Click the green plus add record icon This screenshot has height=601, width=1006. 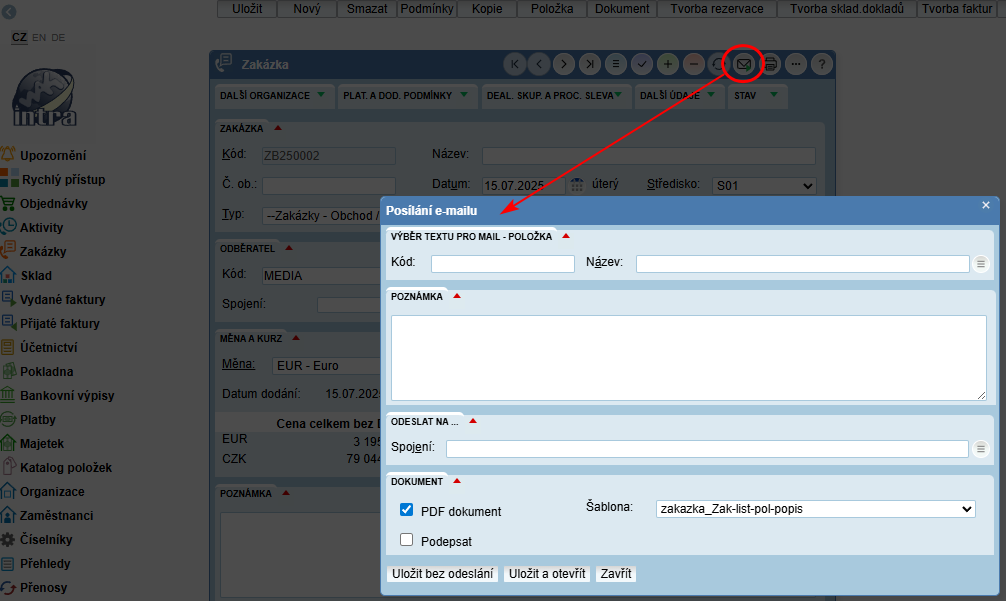[x=668, y=64]
